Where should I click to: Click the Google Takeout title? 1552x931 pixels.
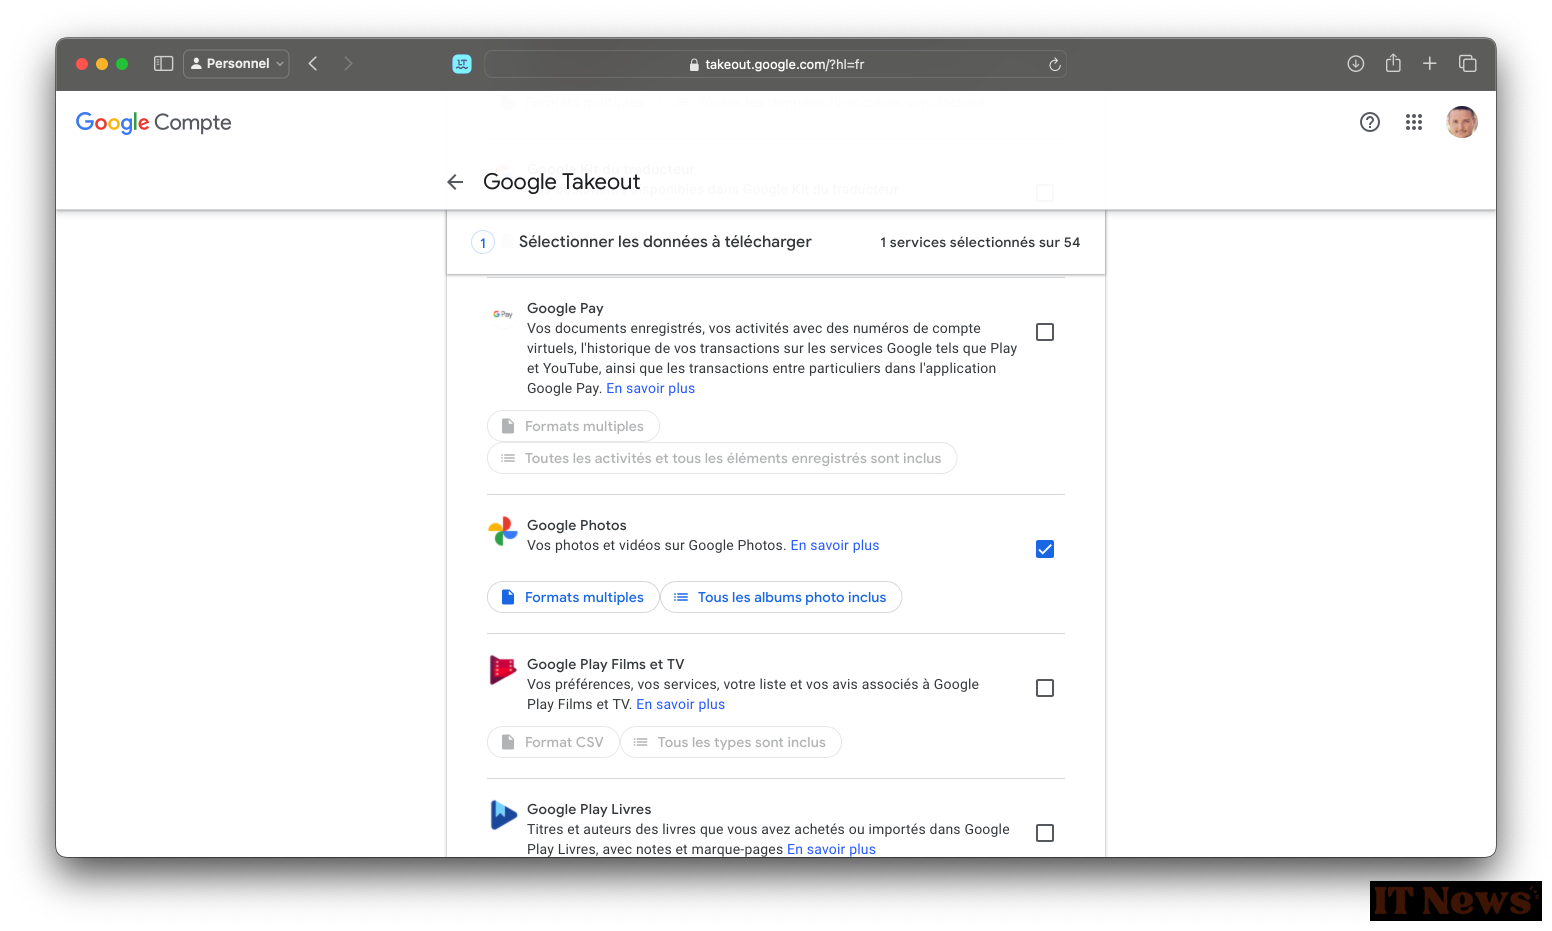pos(561,182)
